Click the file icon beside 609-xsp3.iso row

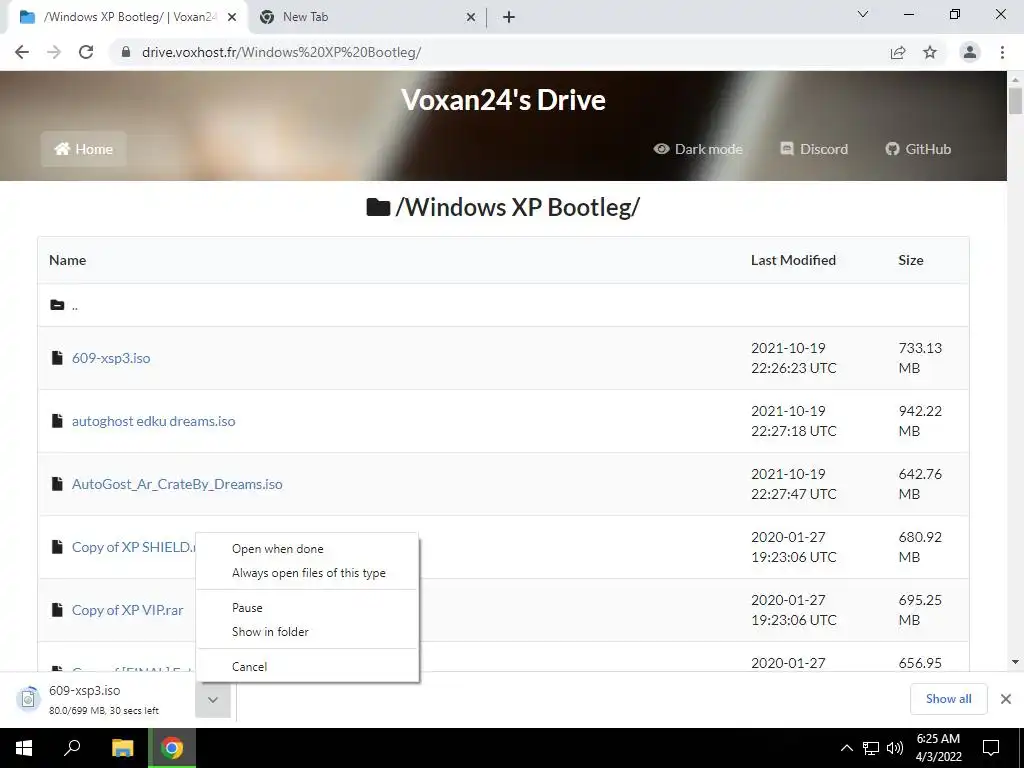coord(57,357)
